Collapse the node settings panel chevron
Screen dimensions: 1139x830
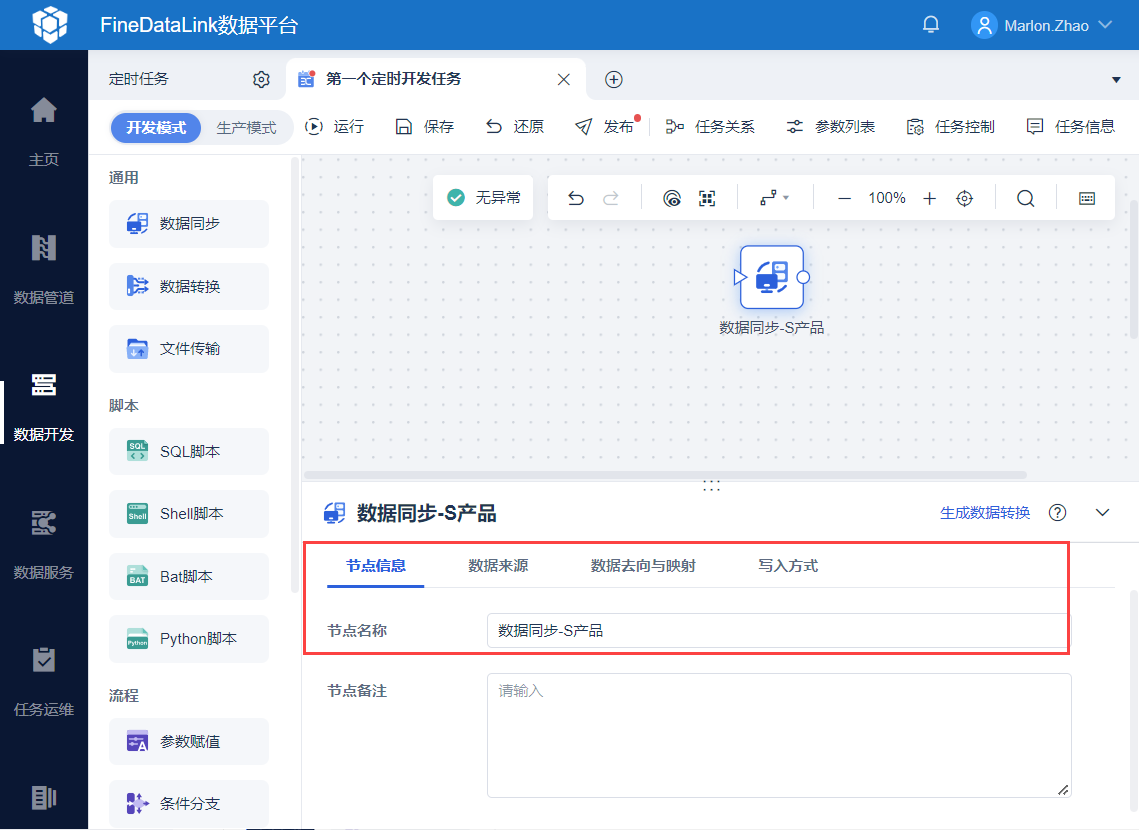(1102, 513)
